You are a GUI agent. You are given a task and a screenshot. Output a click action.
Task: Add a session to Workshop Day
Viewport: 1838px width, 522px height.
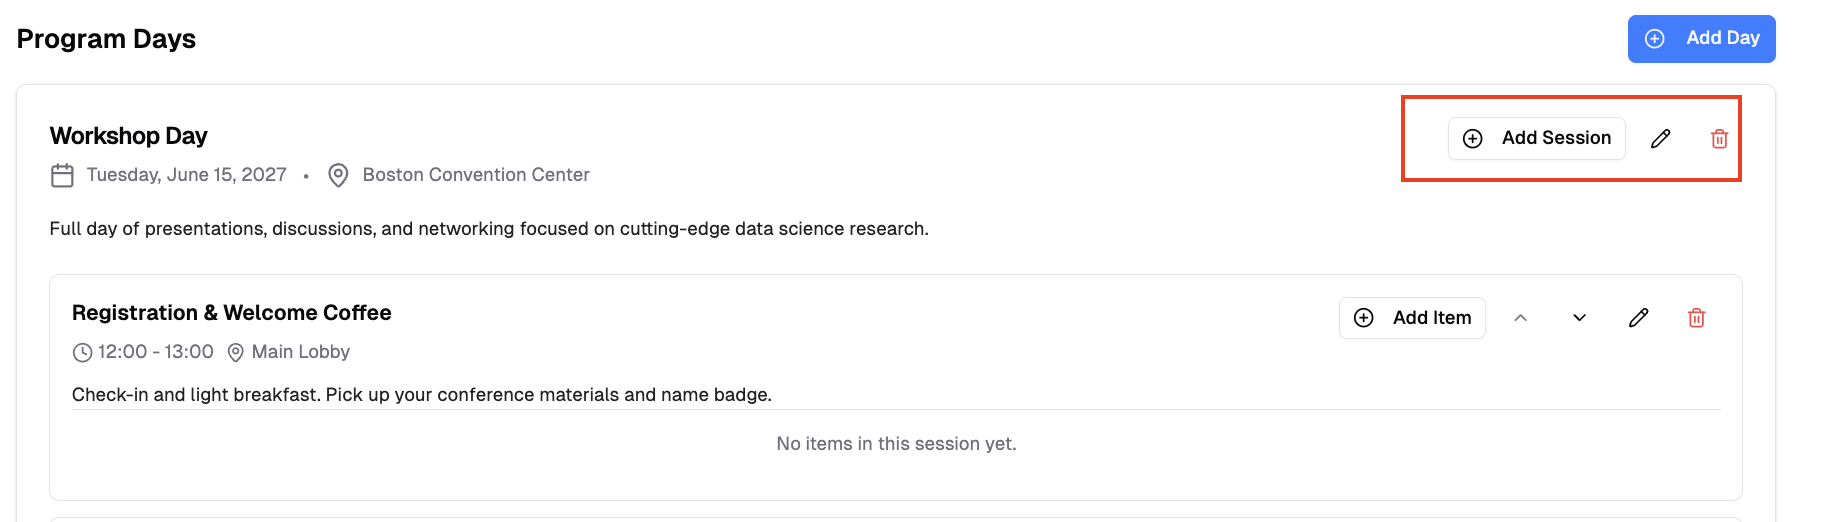pyautogui.click(x=1536, y=139)
